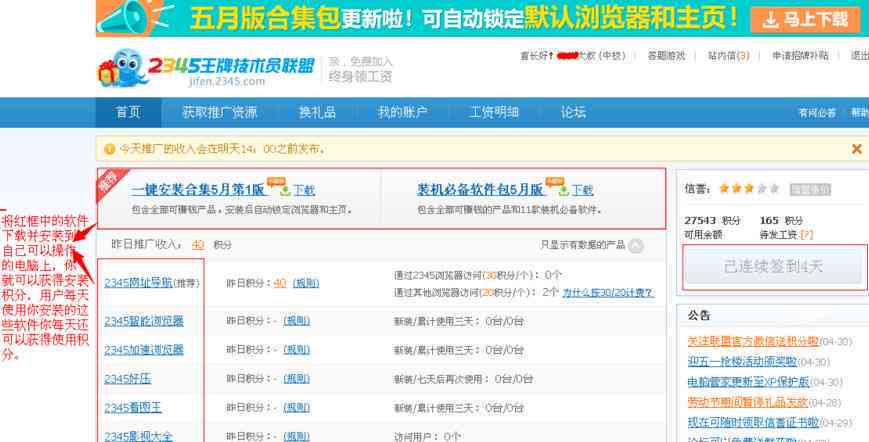The image size is (869, 442).
Task: Open 站内信(3) inbox messages
Action: (728, 55)
